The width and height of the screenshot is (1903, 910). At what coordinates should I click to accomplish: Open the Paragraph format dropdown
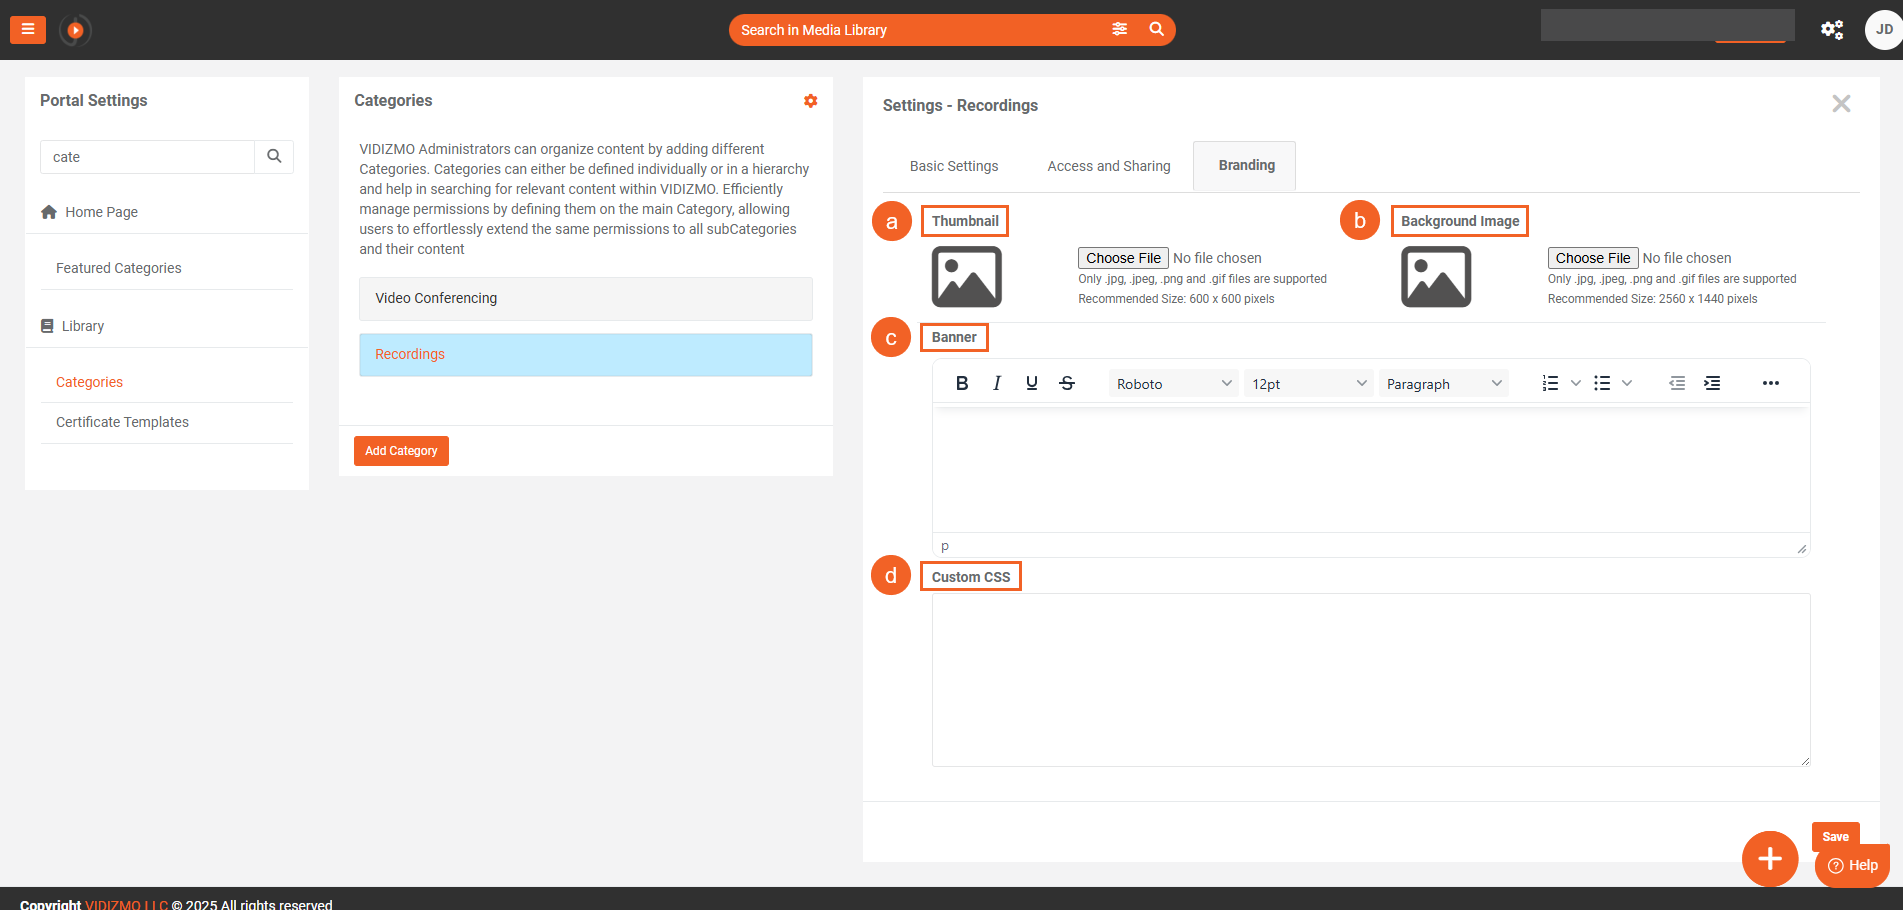pyautogui.click(x=1443, y=384)
